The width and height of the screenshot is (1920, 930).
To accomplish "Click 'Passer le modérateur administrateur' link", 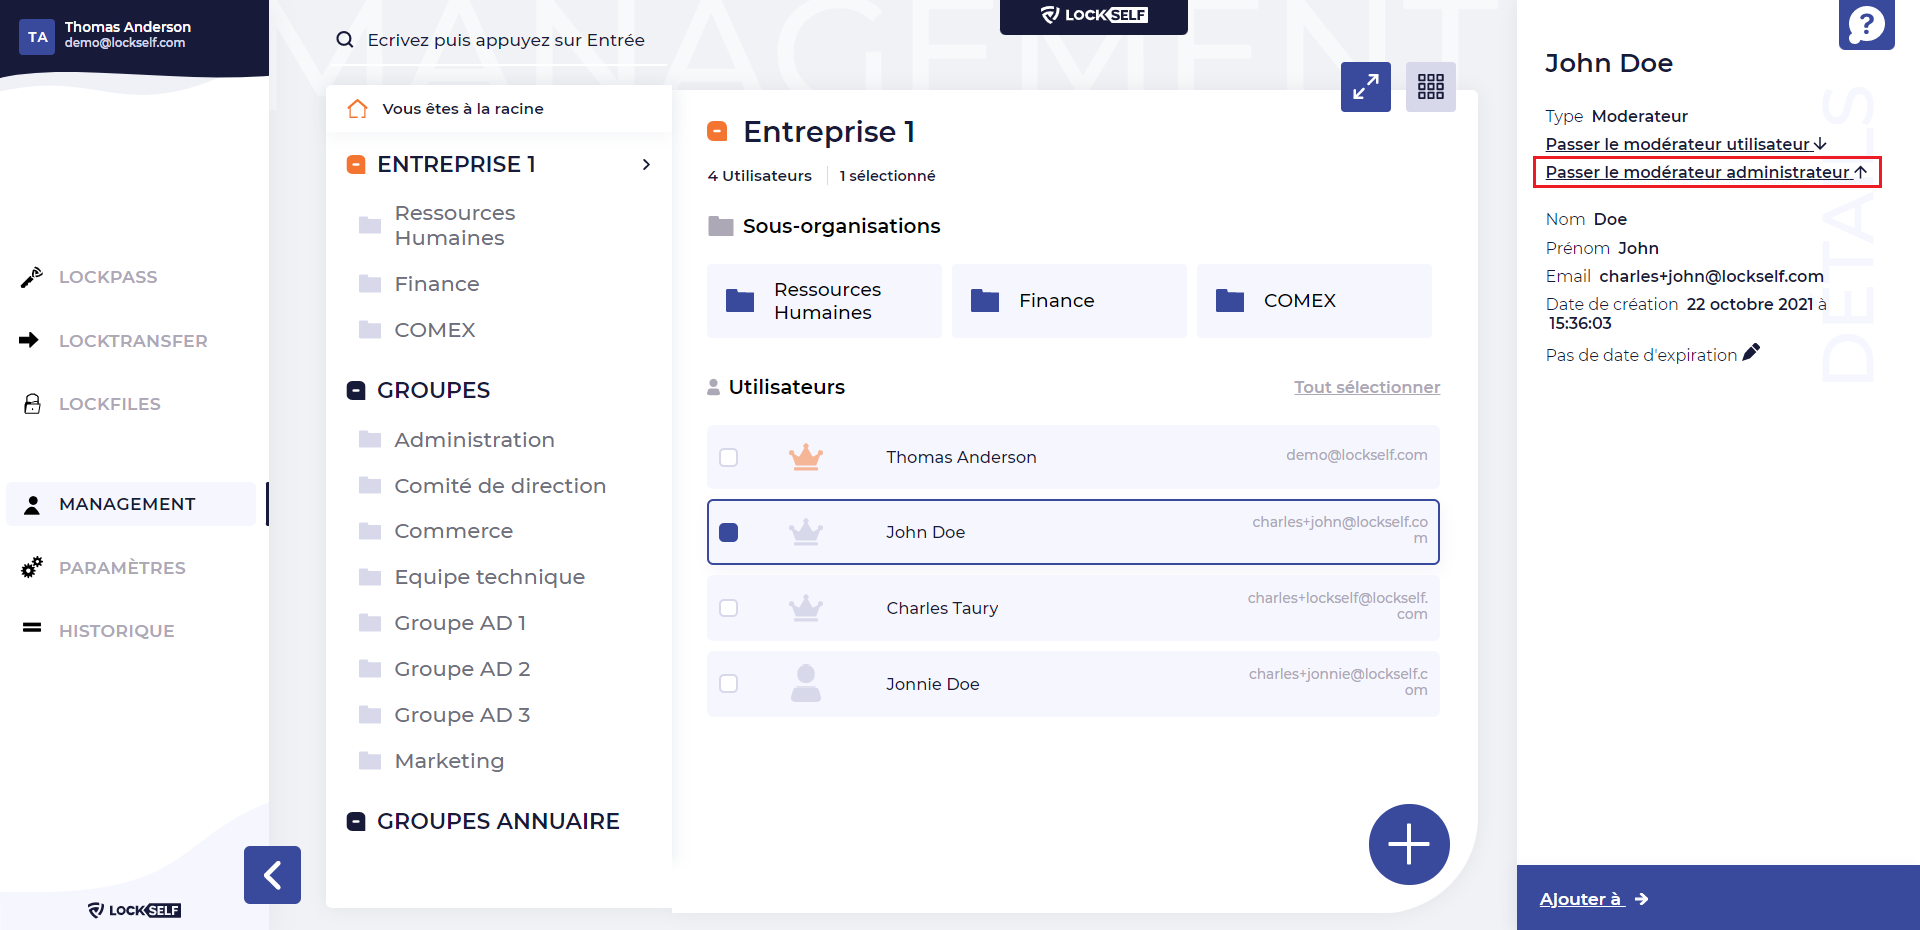I will [x=1705, y=172].
